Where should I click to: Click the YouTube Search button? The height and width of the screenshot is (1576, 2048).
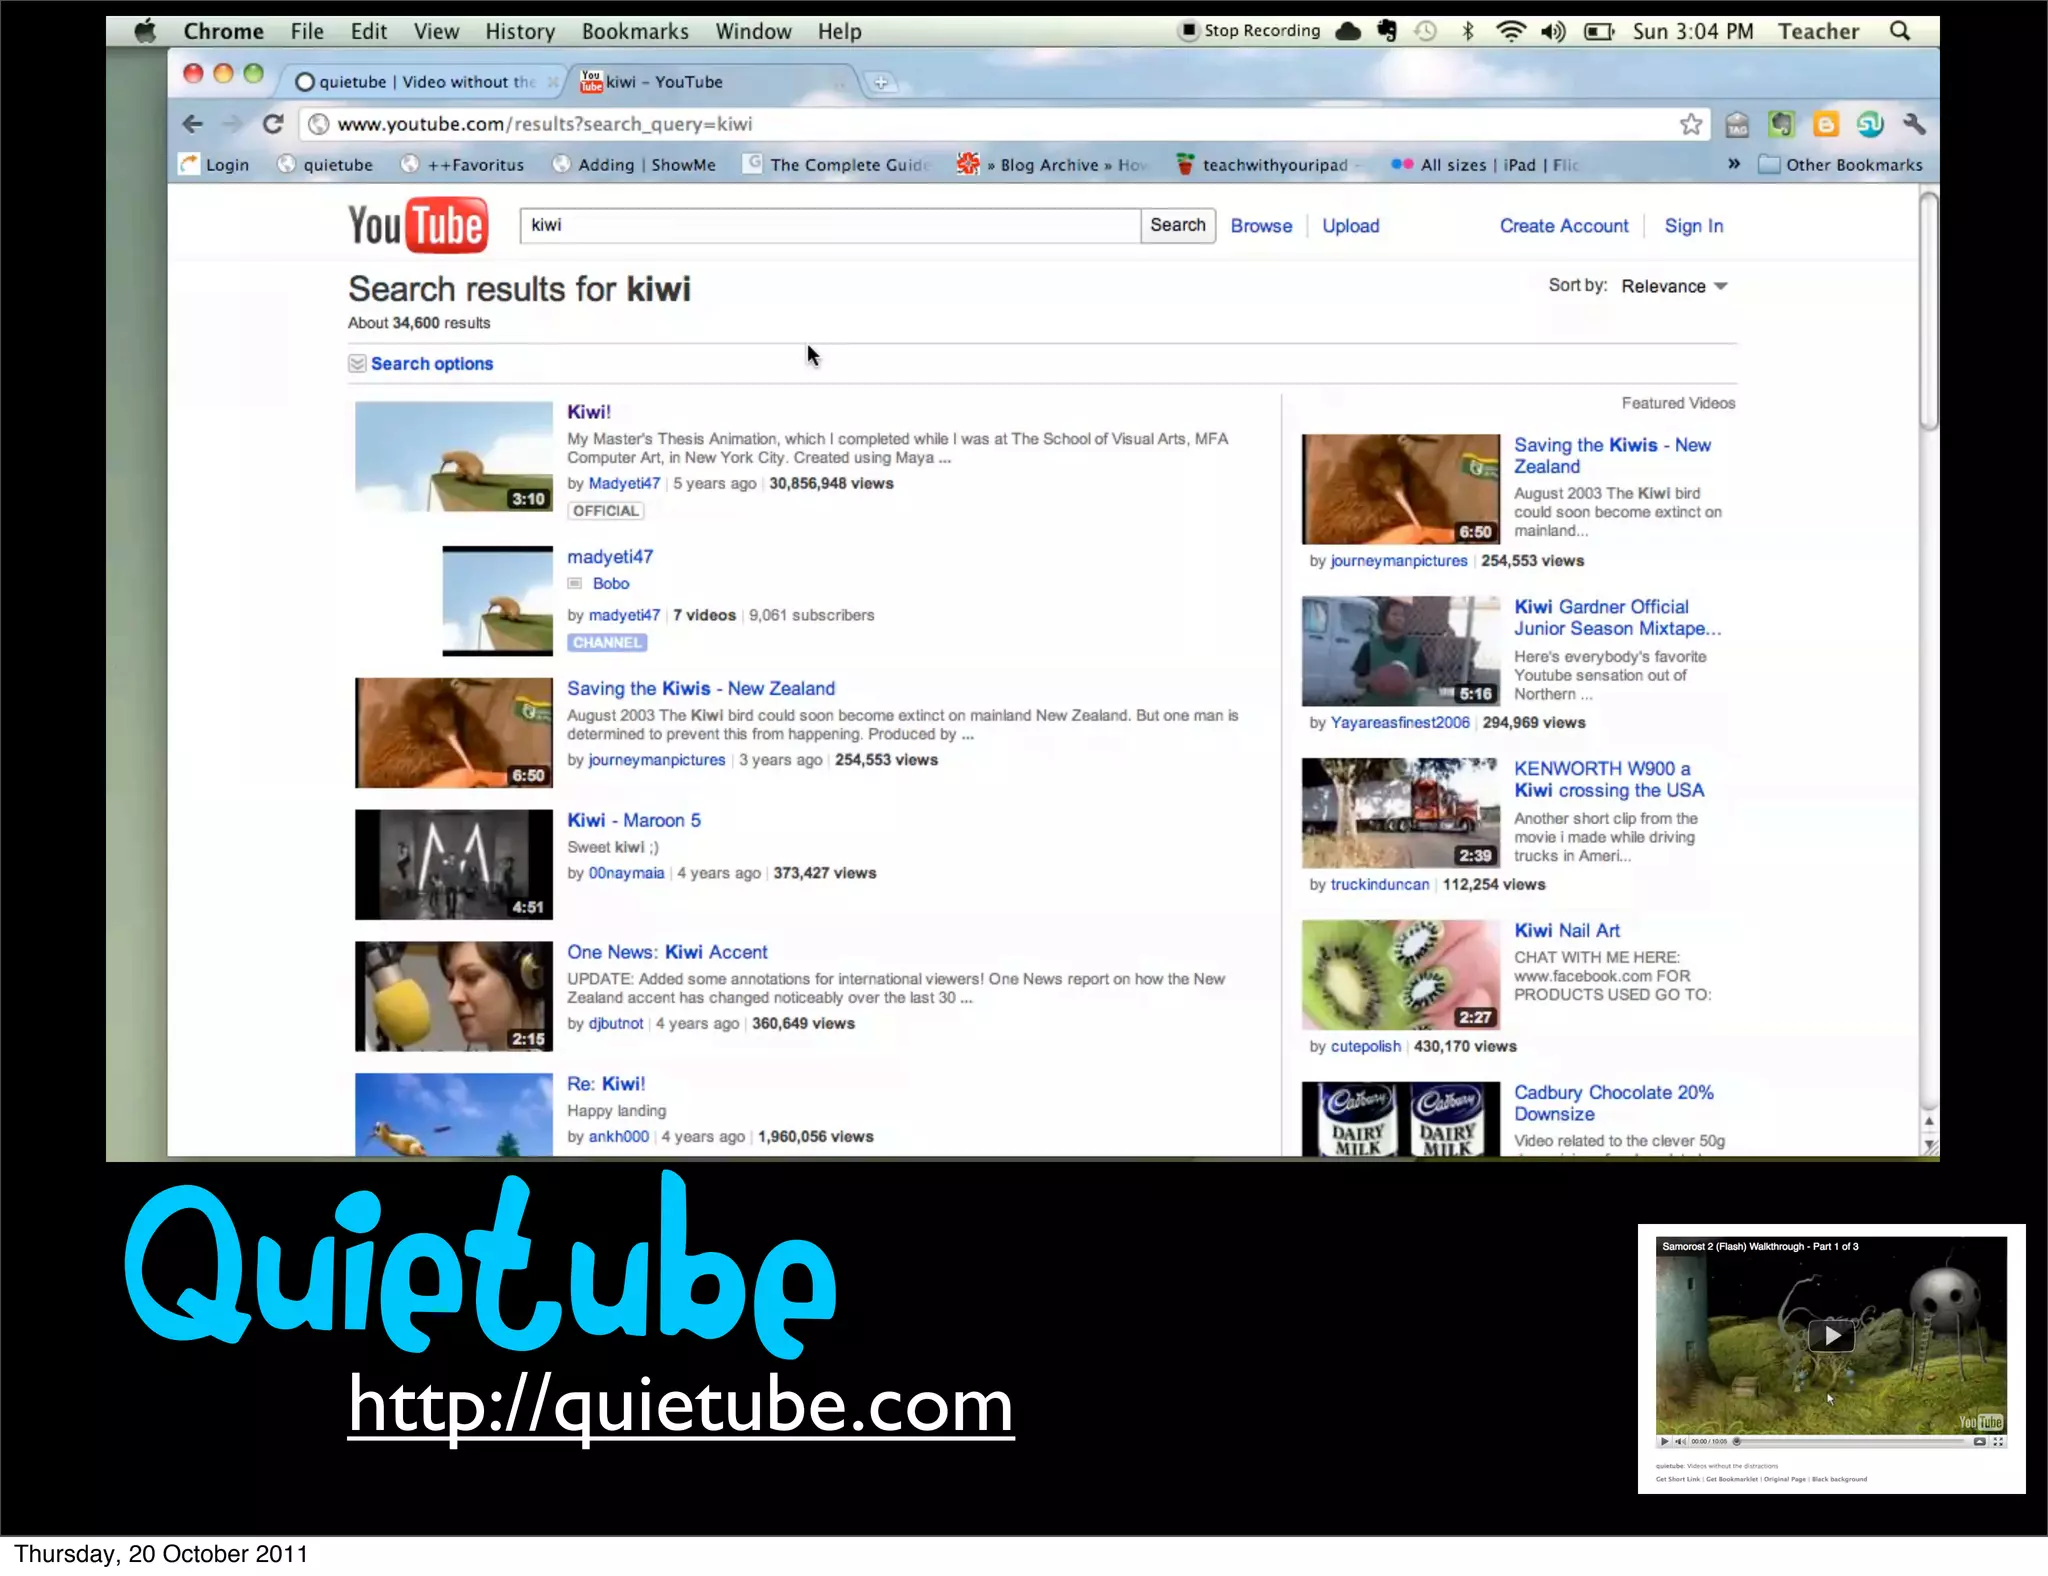(x=1178, y=225)
